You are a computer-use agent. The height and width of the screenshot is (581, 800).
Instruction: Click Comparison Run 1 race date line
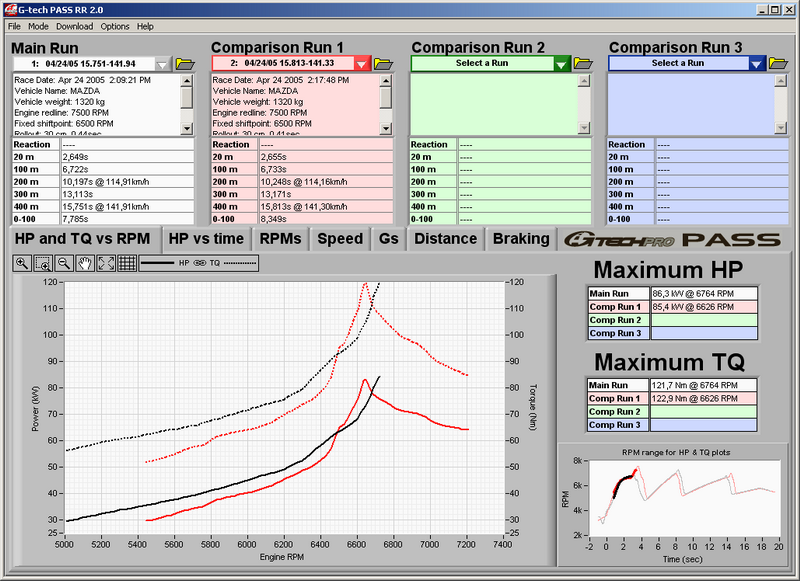coord(281,80)
